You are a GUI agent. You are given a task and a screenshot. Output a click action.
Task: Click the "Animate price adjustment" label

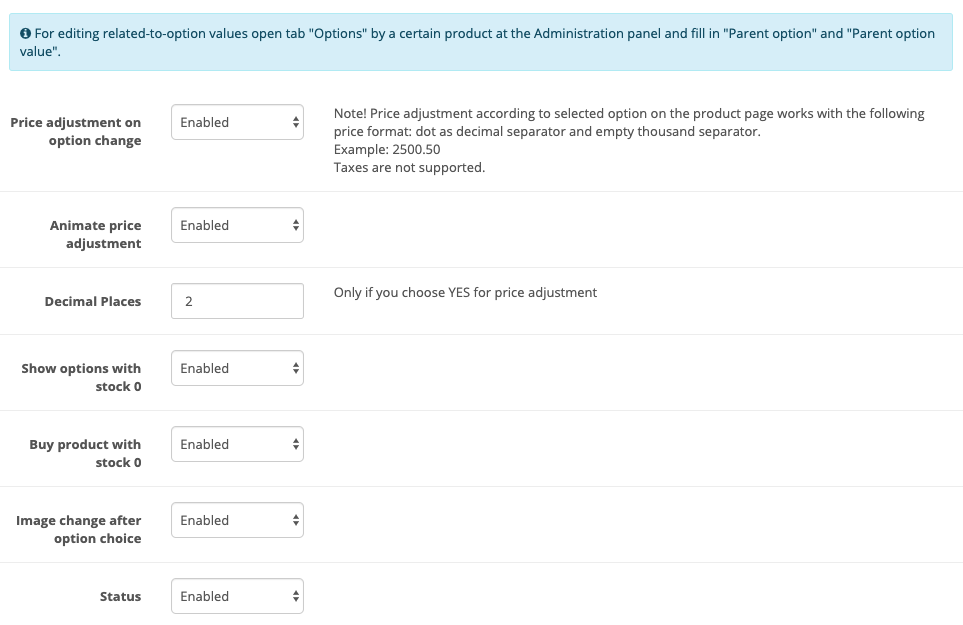[x=96, y=234]
